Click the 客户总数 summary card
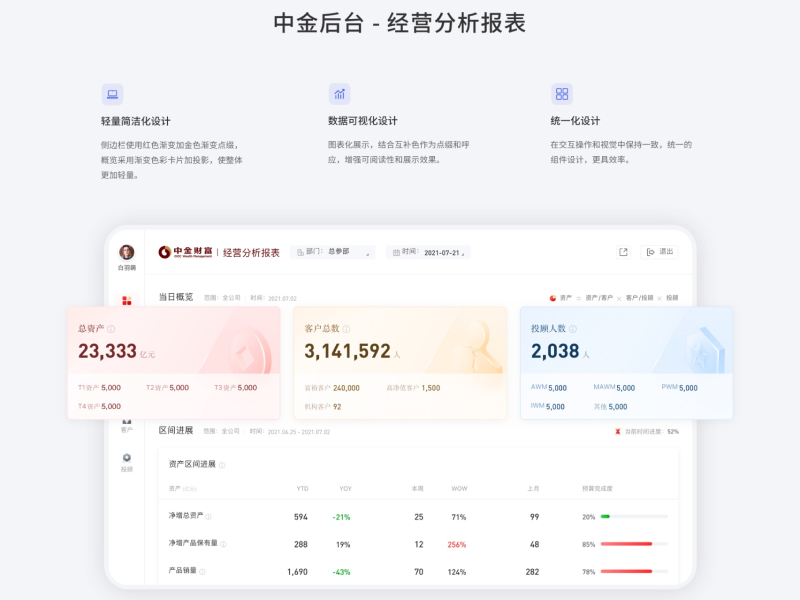This screenshot has height=600, width=800. tap(399, 362)
